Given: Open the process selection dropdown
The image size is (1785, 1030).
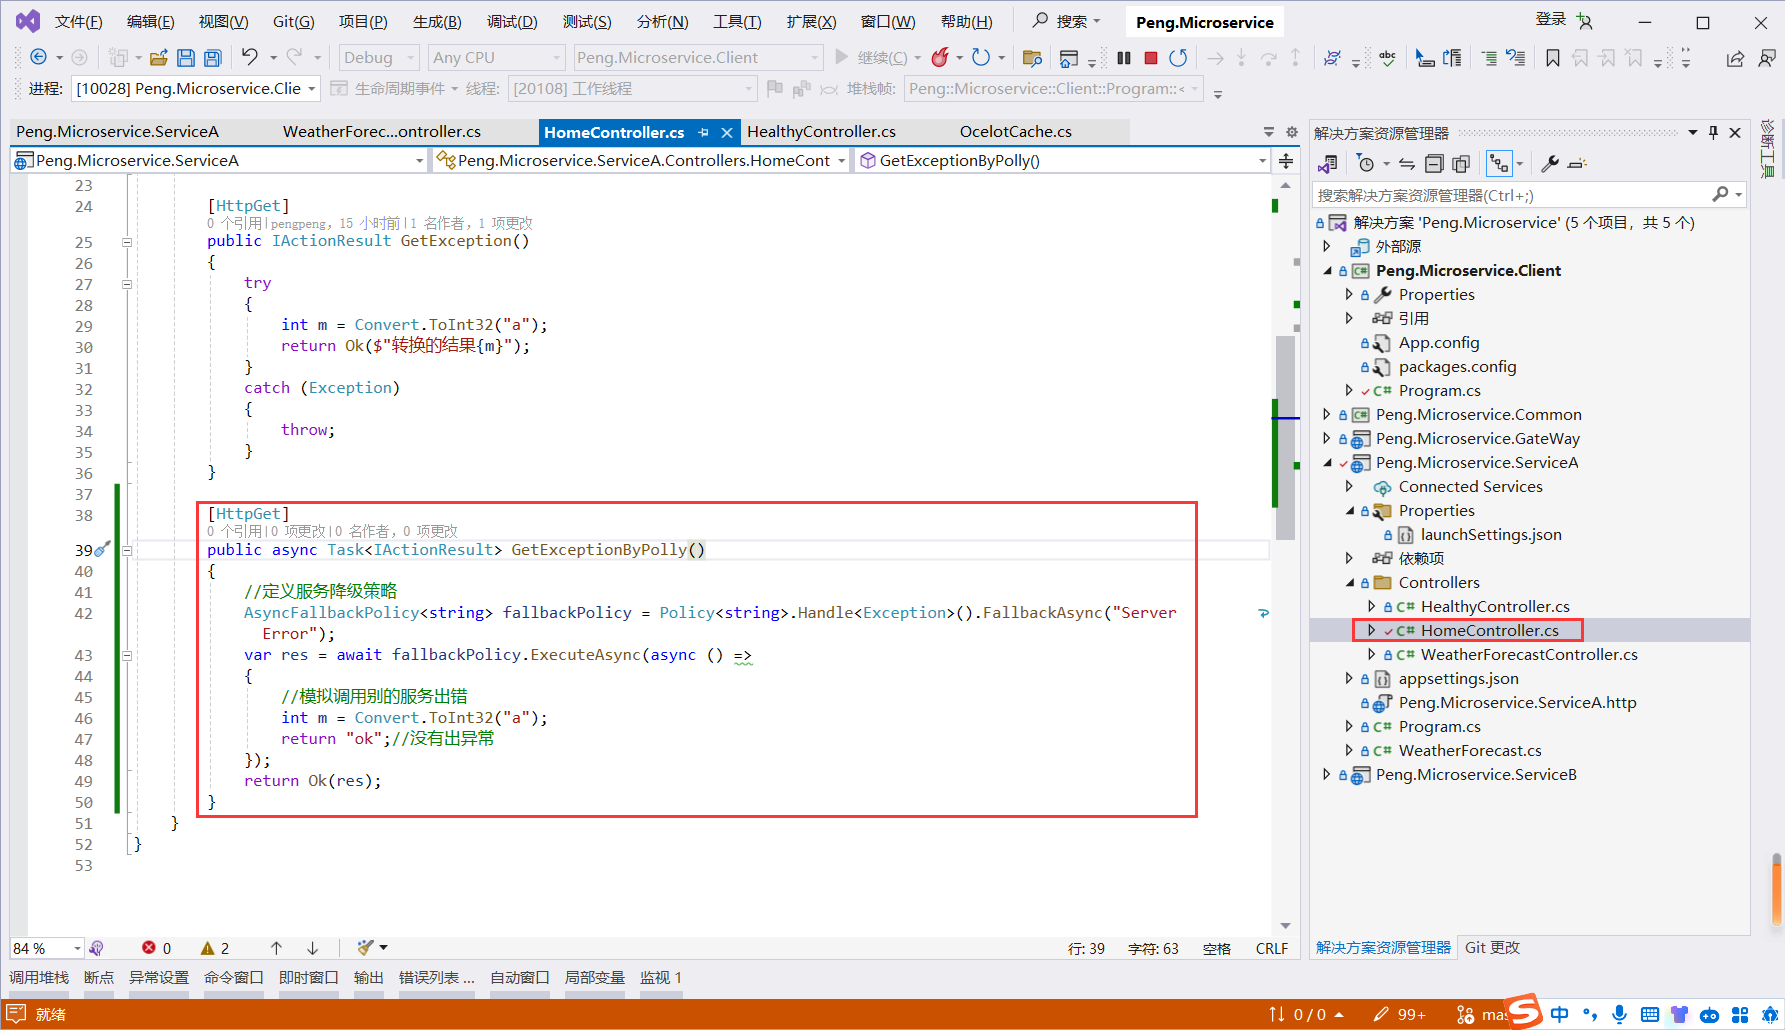Looking at the screenshot, I should coord(196,89).
